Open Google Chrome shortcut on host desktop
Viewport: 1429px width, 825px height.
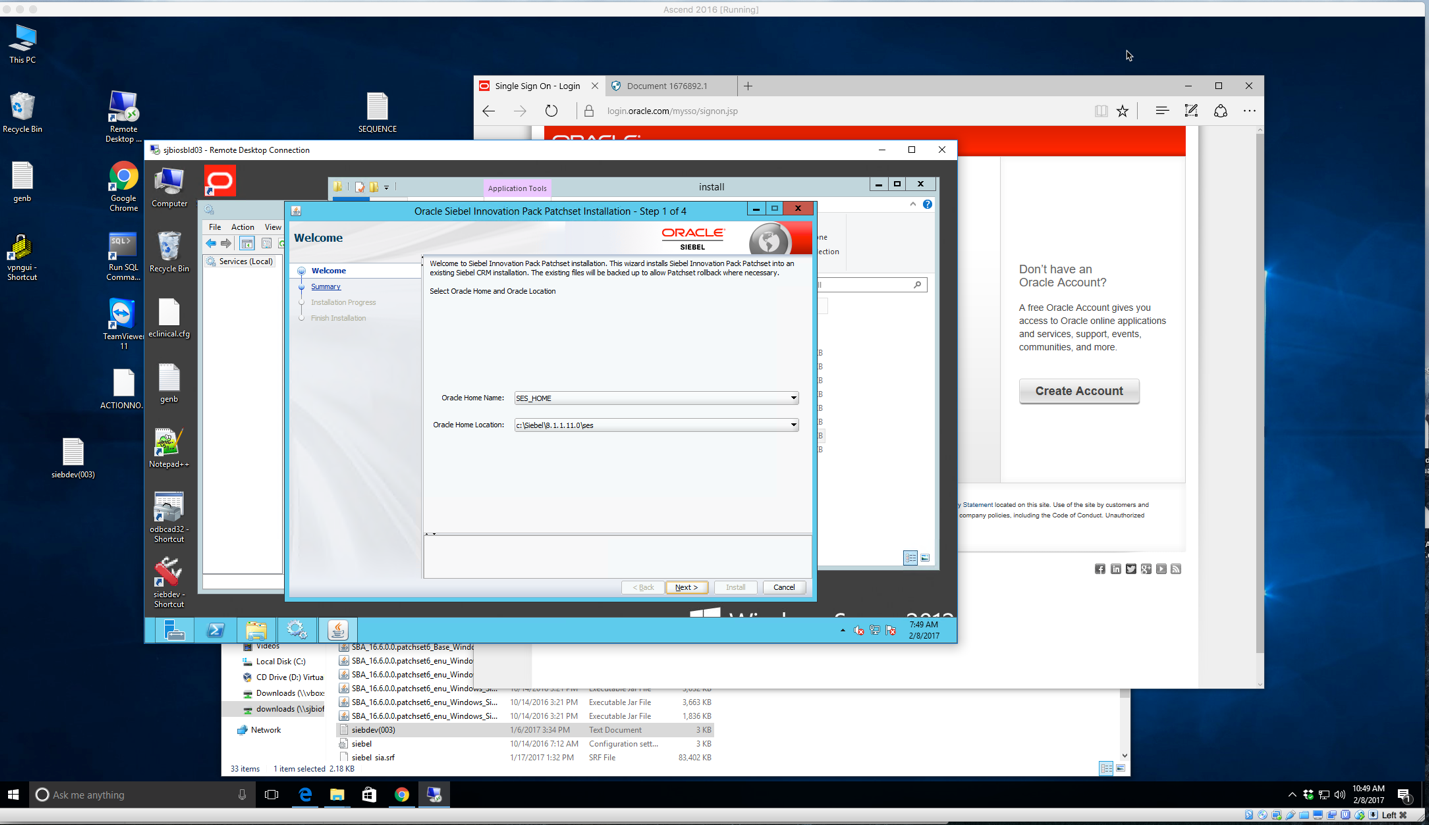point(123,186)
